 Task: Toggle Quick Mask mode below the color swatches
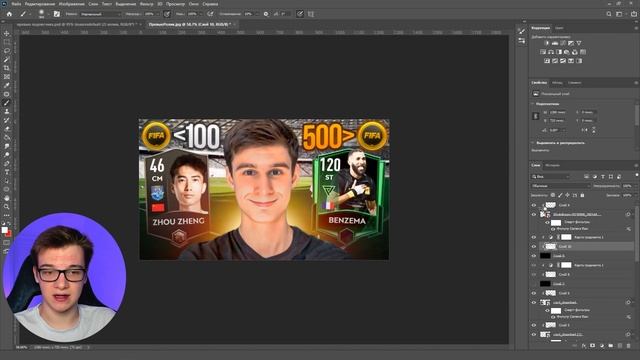7,242
